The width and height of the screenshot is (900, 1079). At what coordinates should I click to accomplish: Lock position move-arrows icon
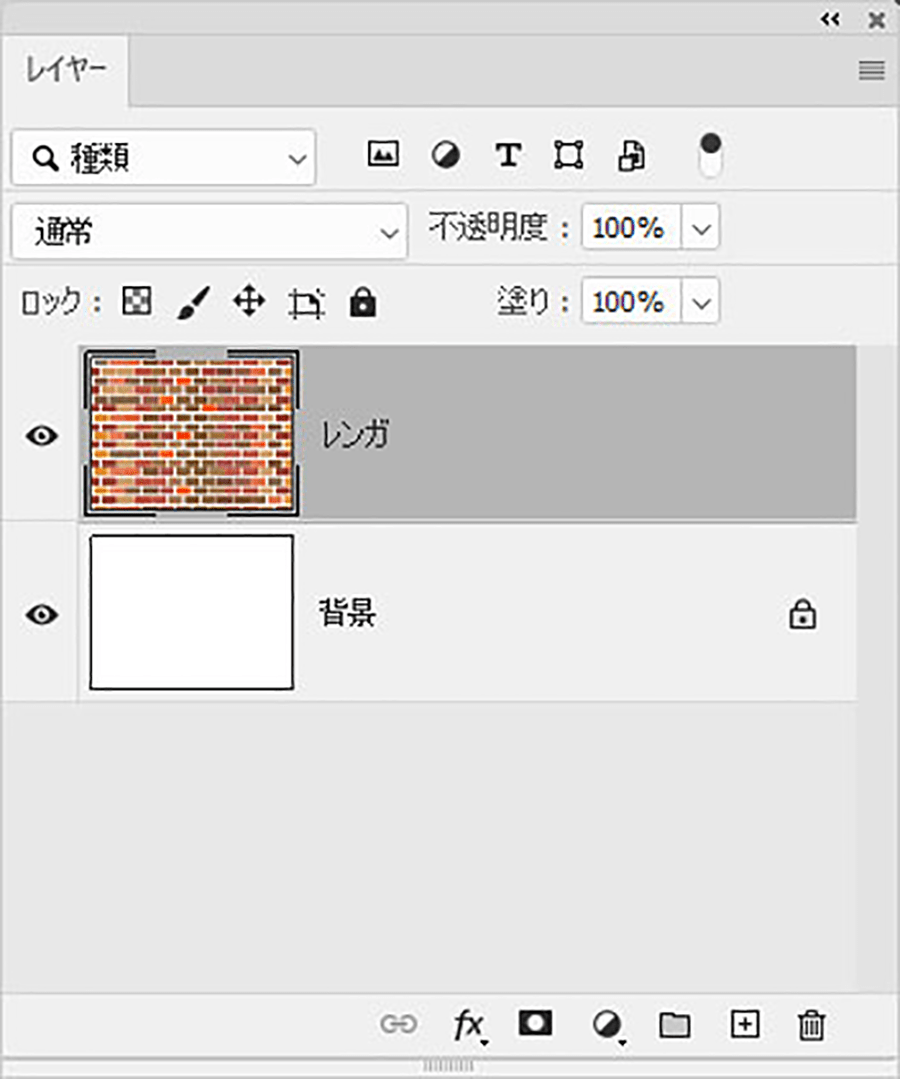pyautogui.click(x=249, y=301)
